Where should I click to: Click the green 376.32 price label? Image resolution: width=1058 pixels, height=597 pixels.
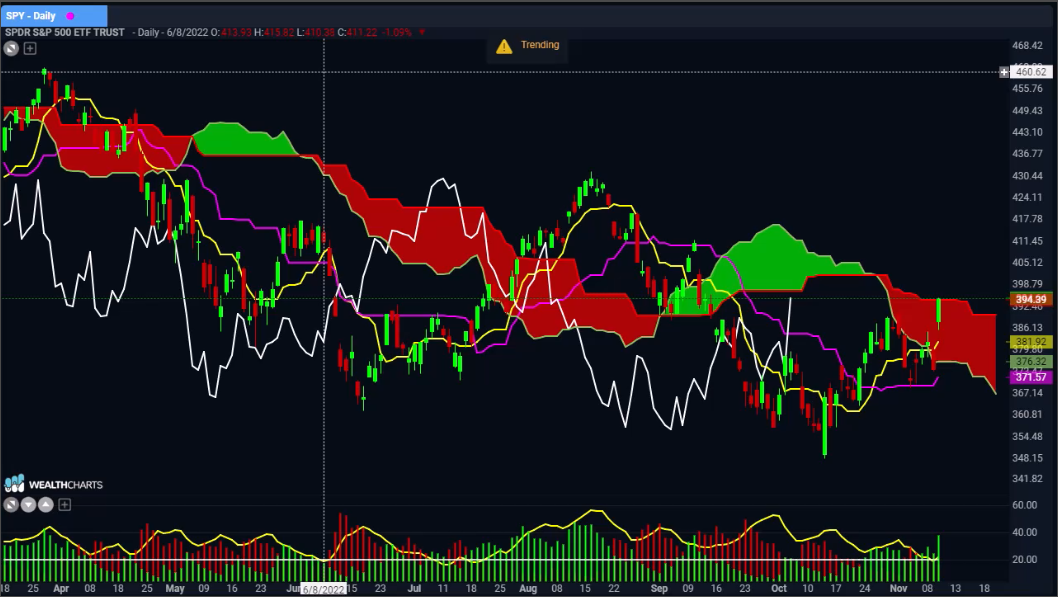tap(1030, 362)
